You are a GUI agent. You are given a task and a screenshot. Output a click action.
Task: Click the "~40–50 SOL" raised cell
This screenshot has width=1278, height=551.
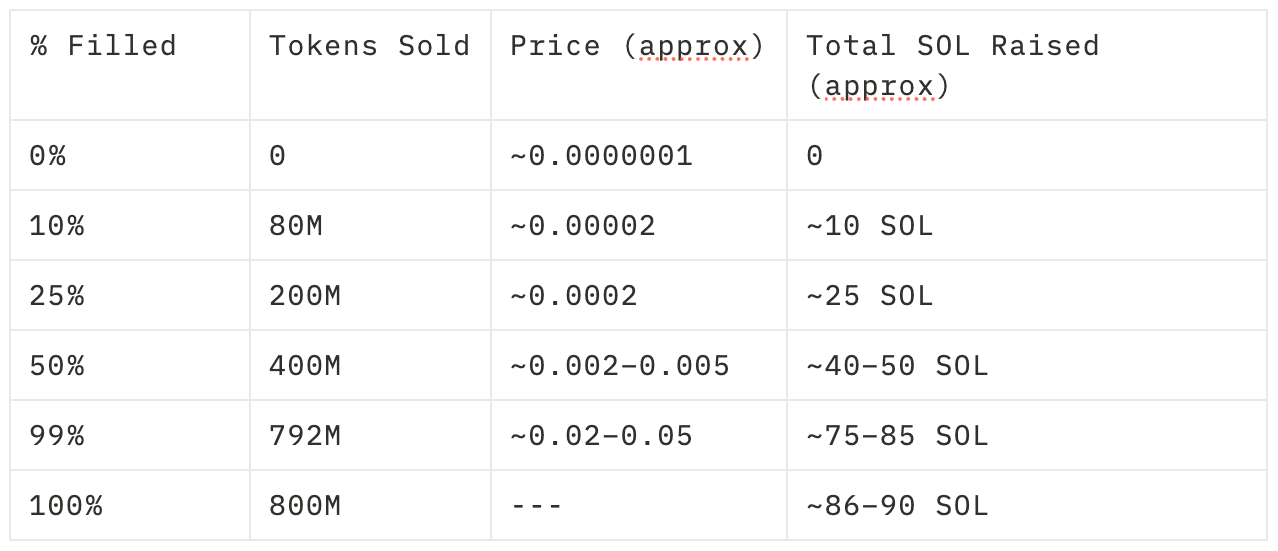[x=897, y=366]
